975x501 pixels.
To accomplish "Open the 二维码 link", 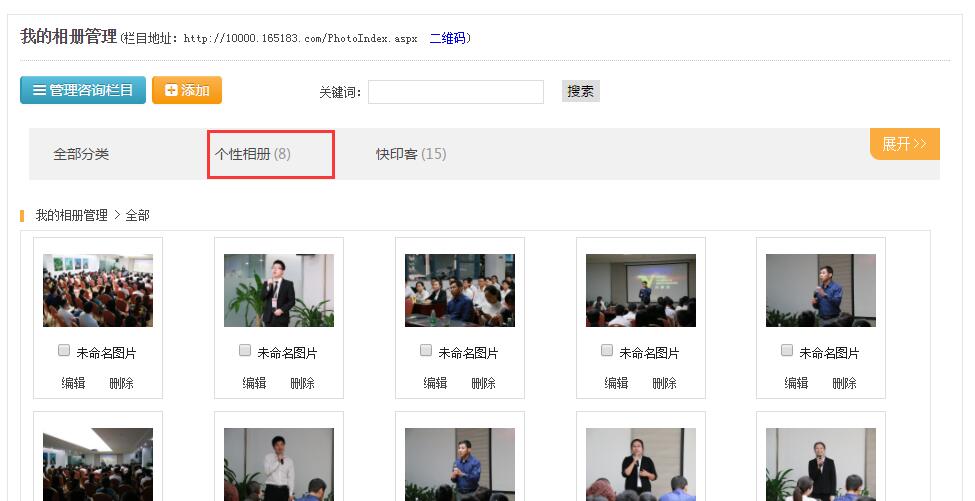I will point(447,38).
